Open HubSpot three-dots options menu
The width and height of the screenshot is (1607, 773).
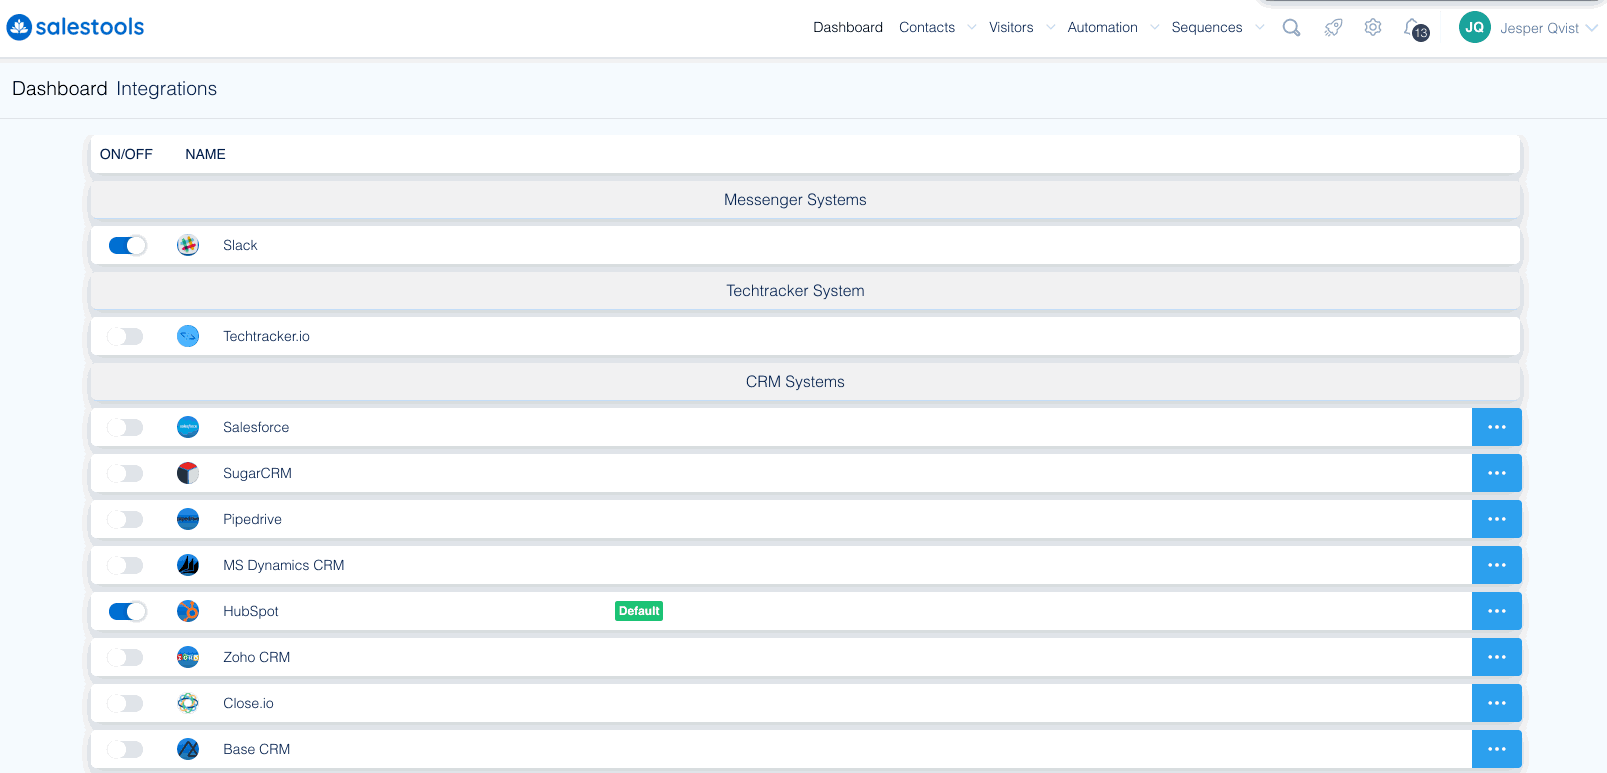1497,611
